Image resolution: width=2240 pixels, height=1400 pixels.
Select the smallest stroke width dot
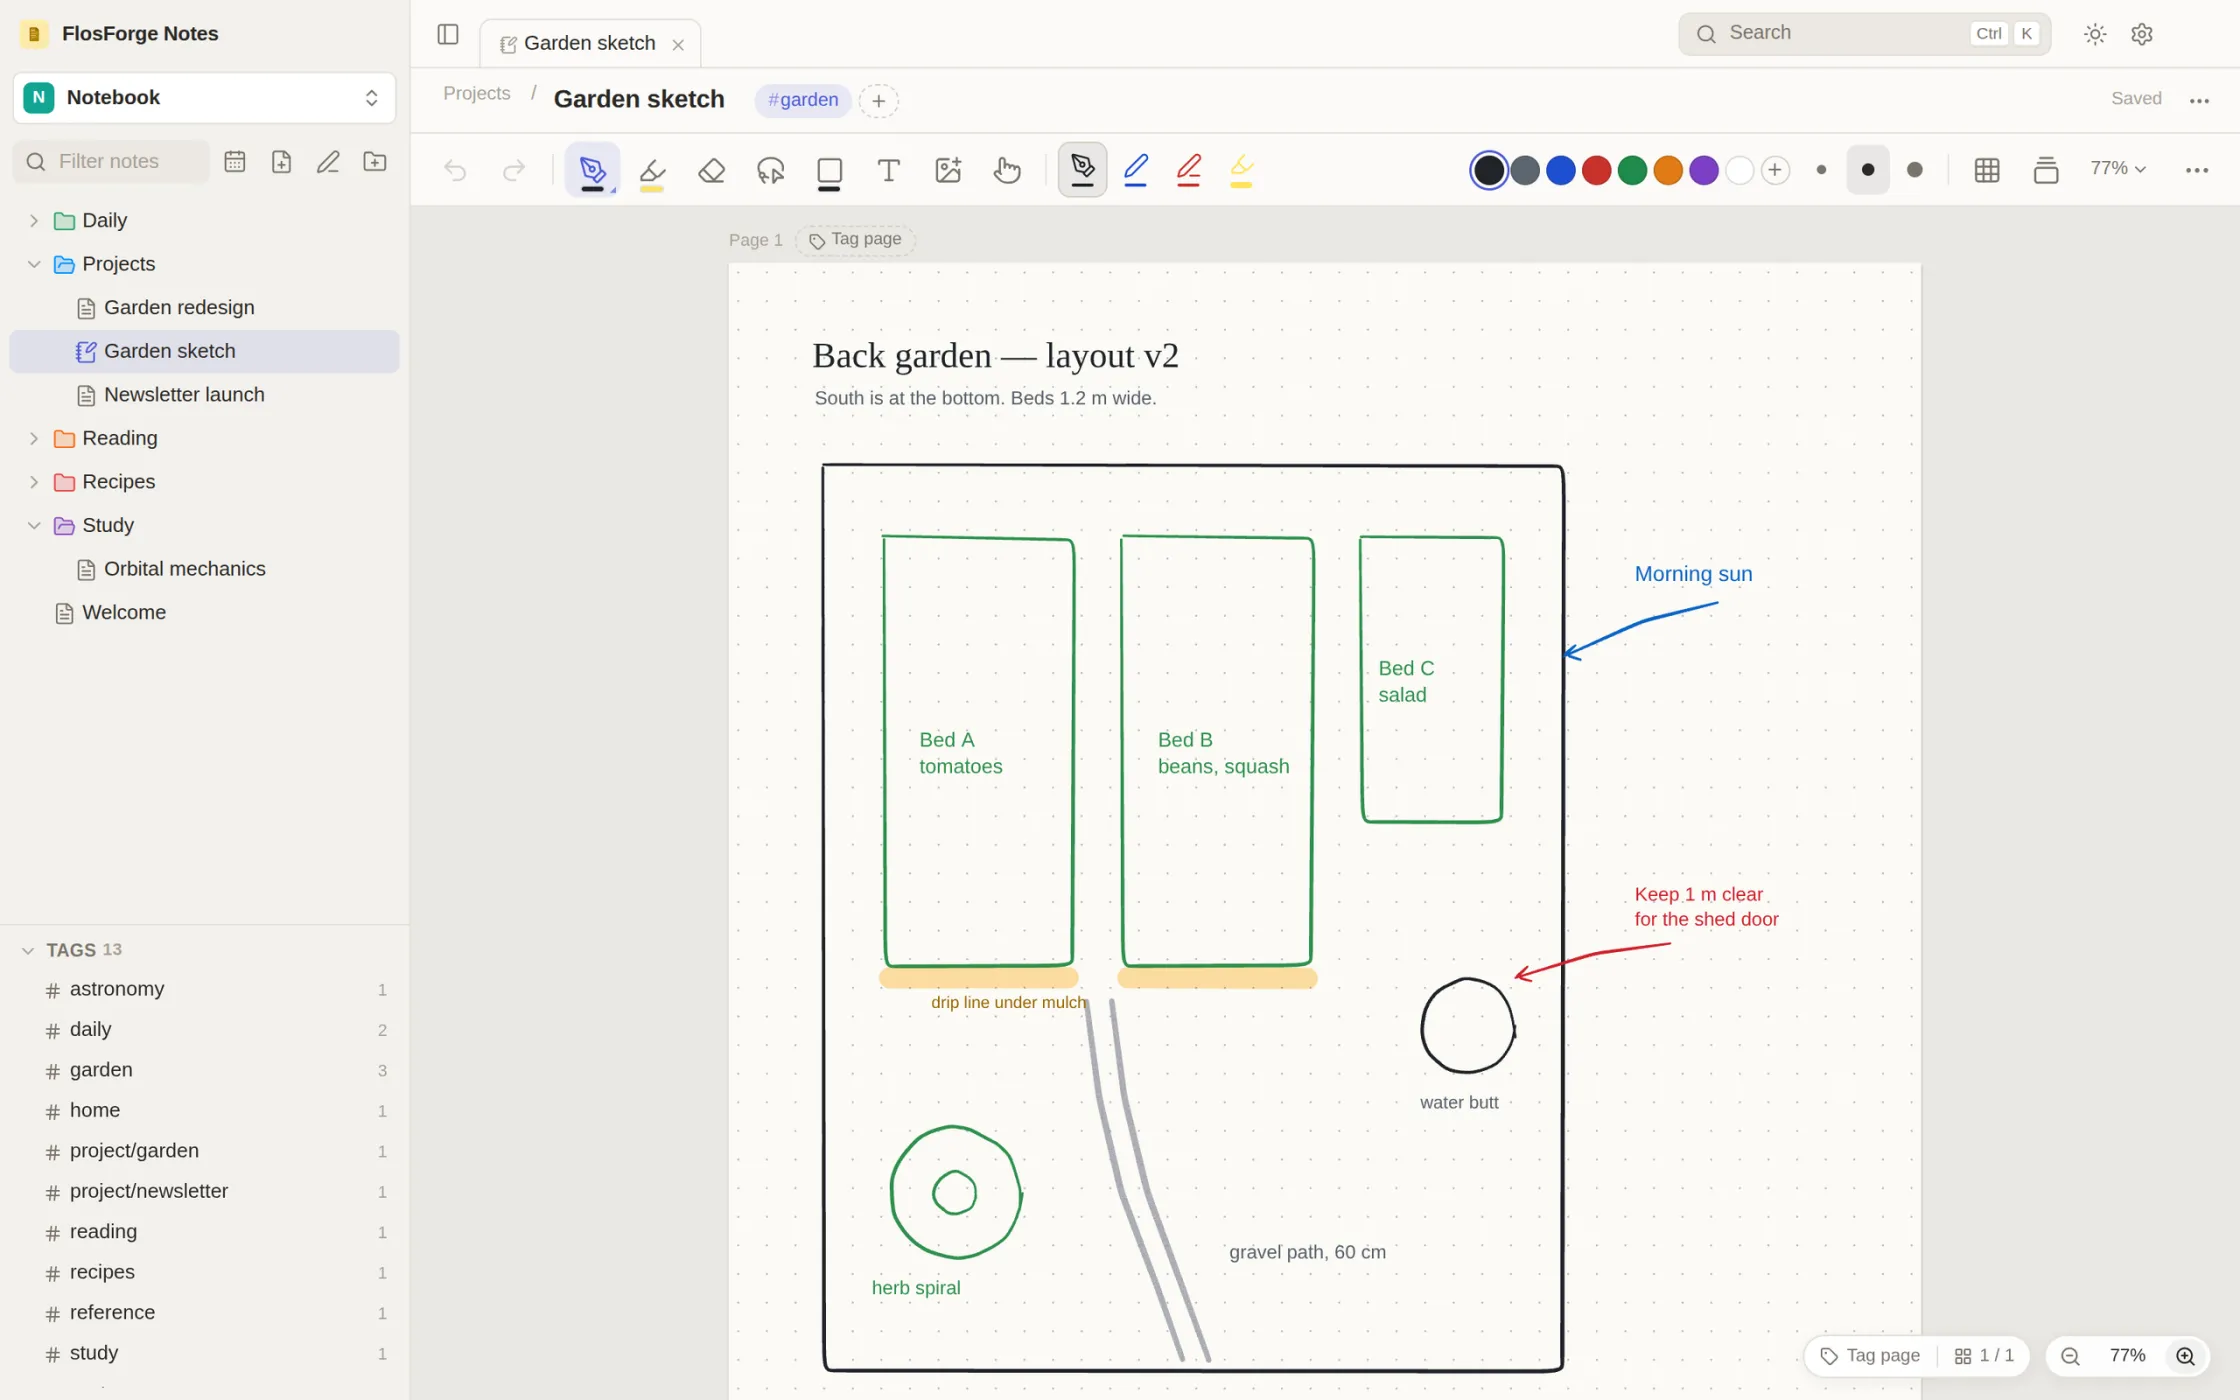(x=1821, y=170)
